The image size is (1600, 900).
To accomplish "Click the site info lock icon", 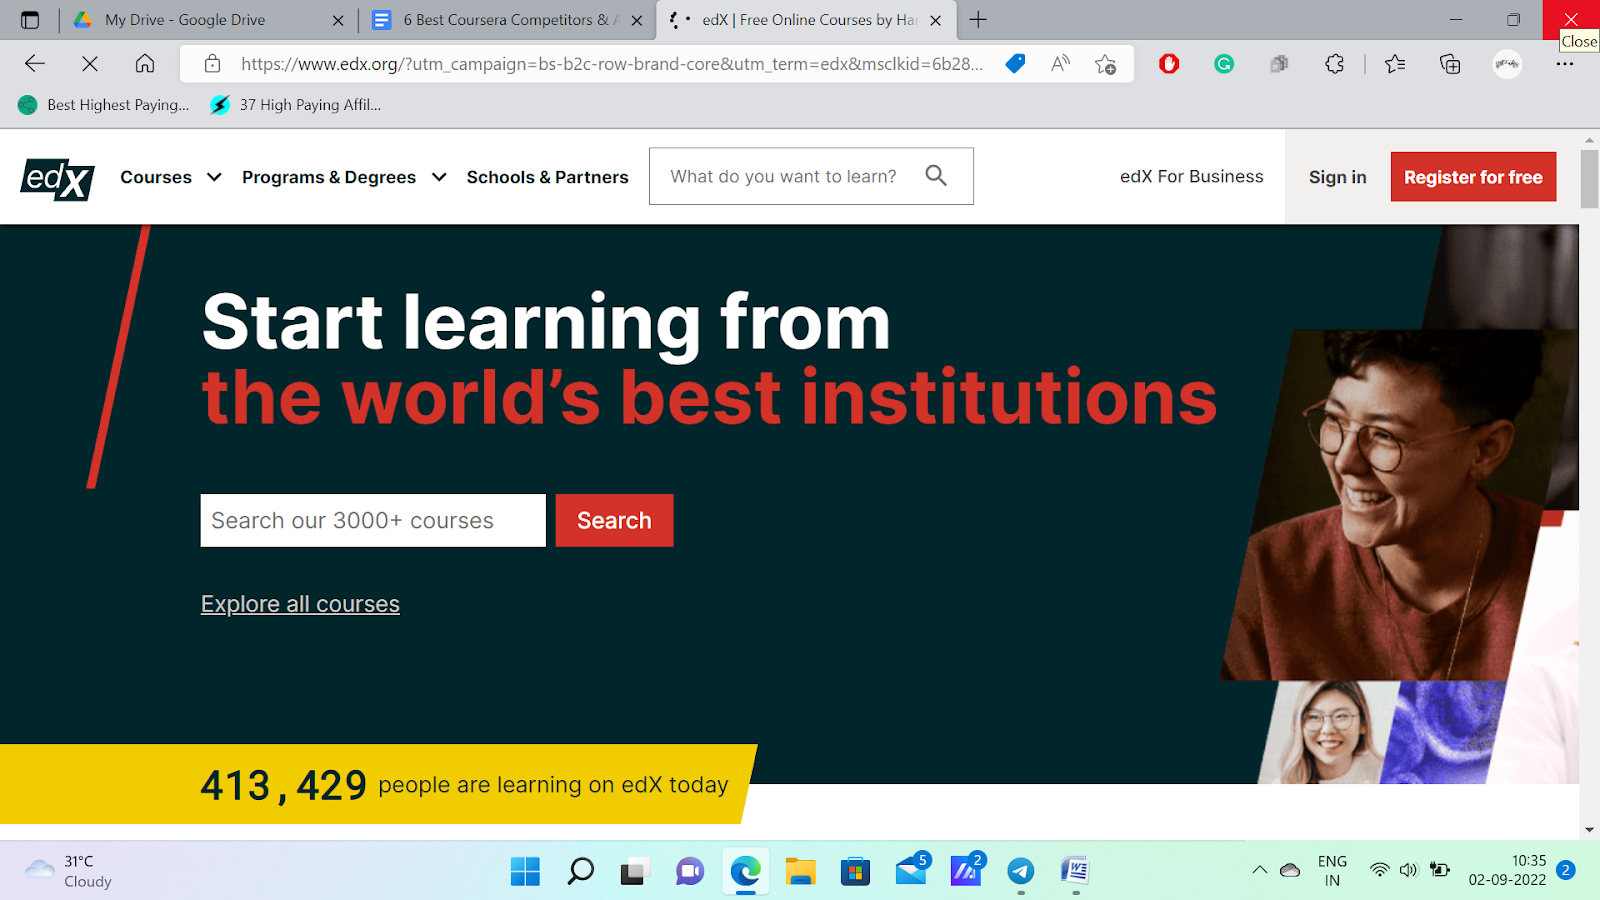I will 212,64.
